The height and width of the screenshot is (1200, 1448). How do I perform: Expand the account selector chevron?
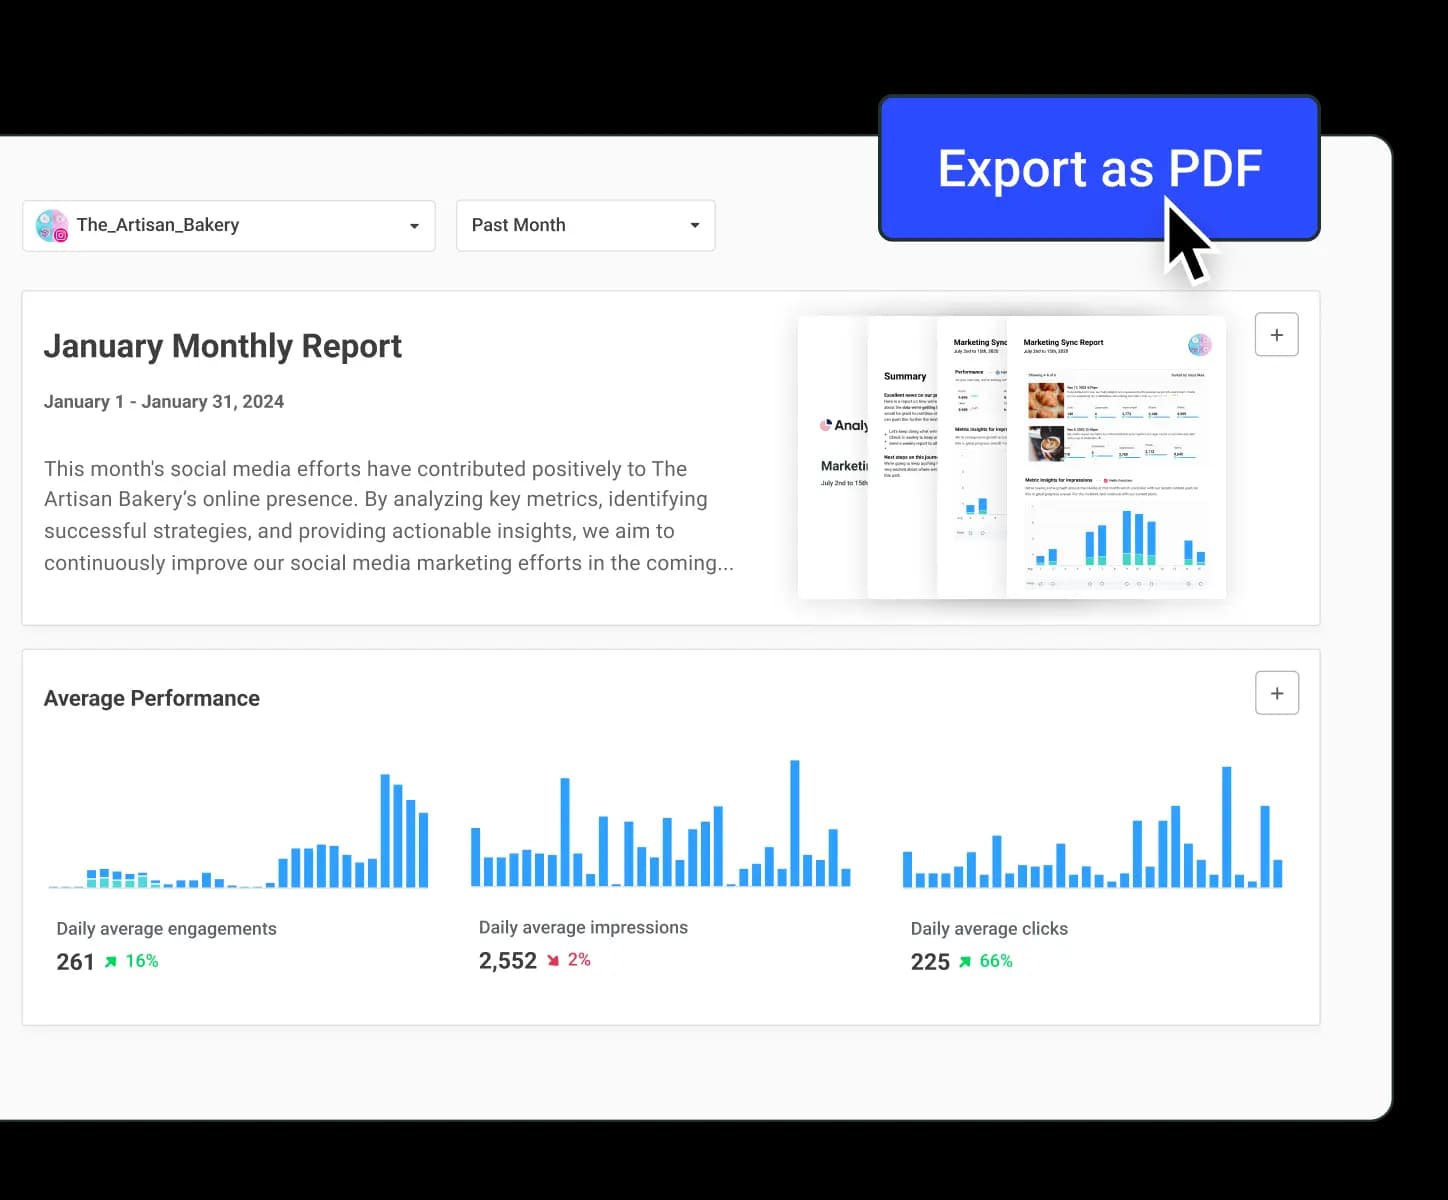click(413, 226)
